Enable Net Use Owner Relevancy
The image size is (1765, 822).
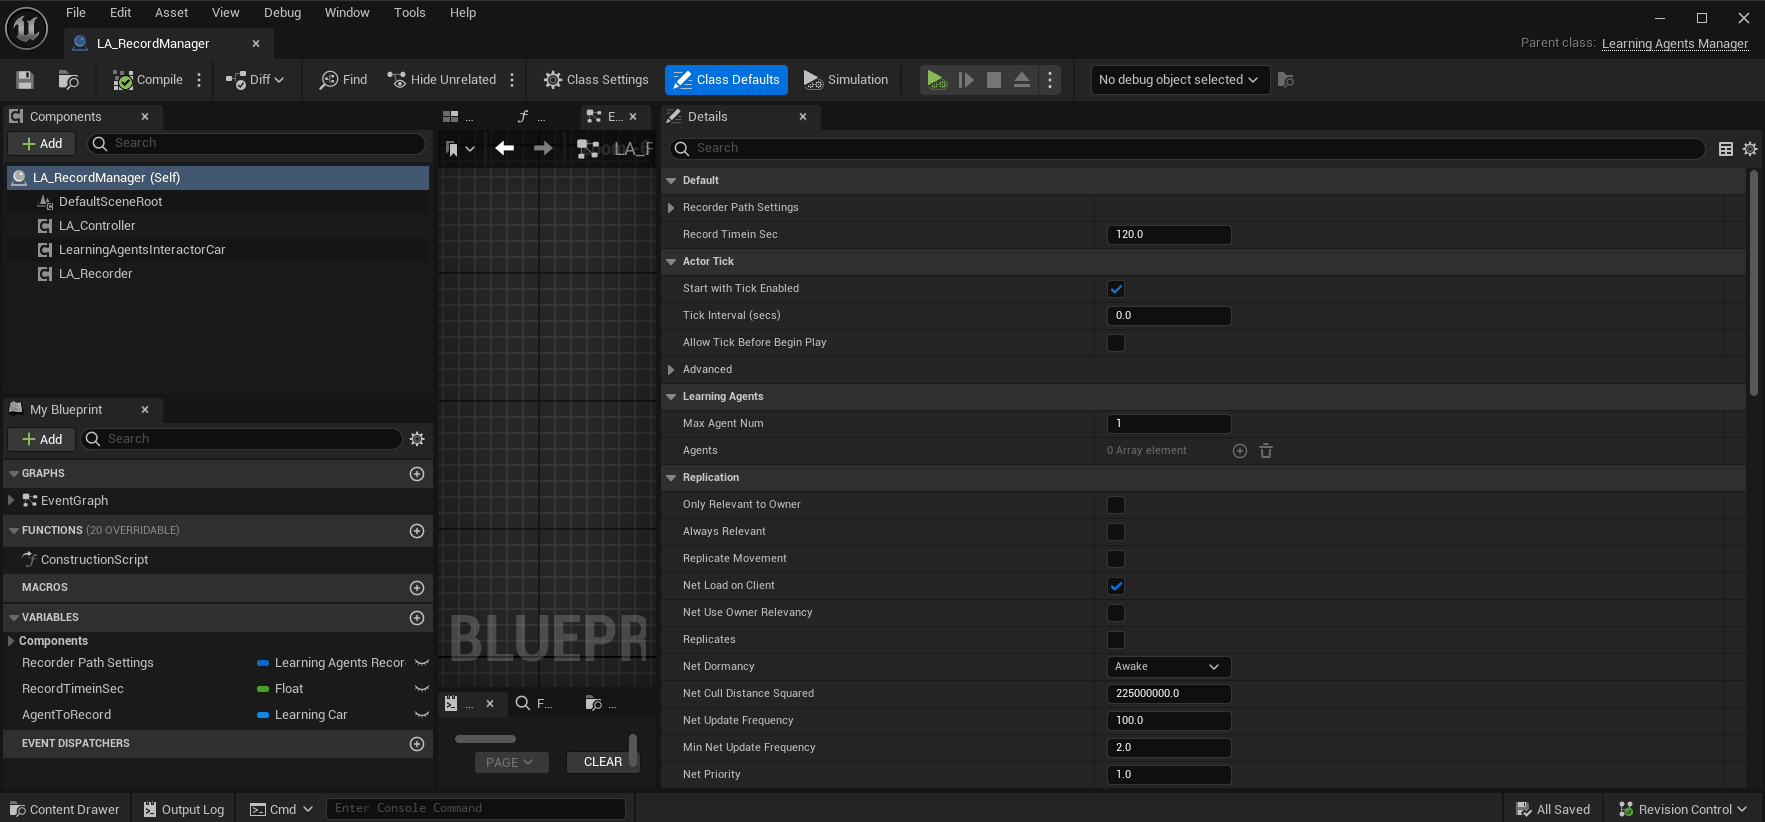click(x=1116, y=613)
